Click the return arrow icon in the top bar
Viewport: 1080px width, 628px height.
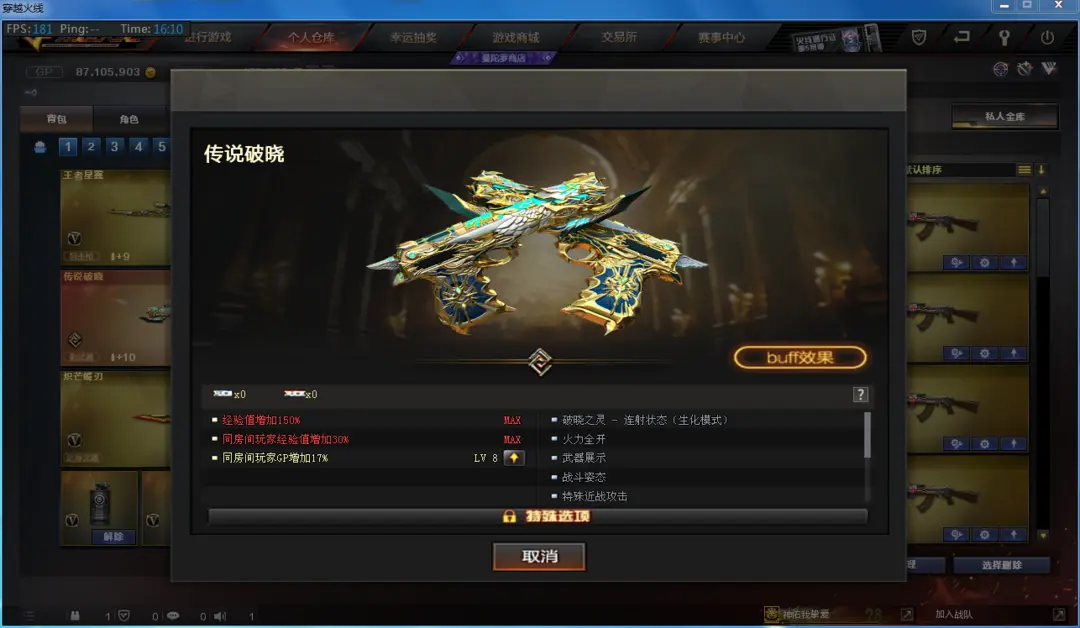[x=962, y=36]
